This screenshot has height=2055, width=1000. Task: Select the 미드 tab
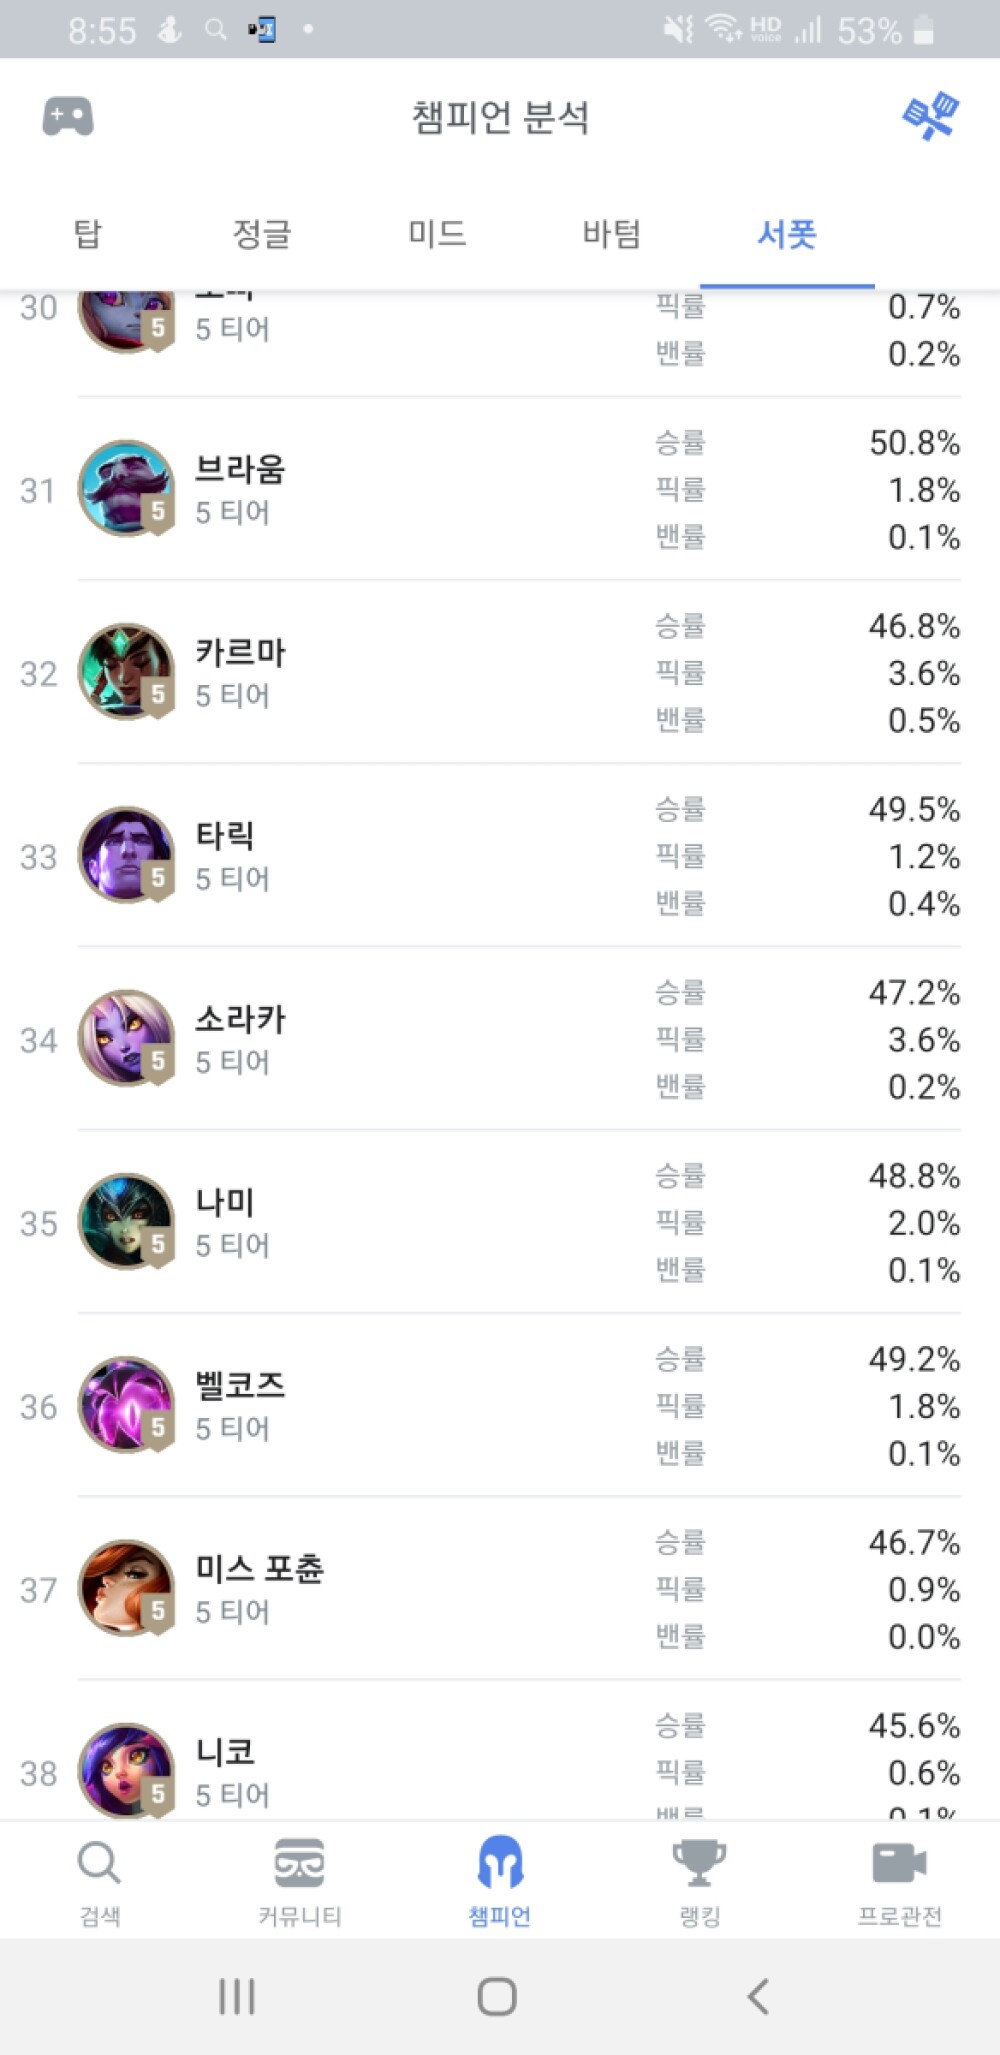[437, 234]
